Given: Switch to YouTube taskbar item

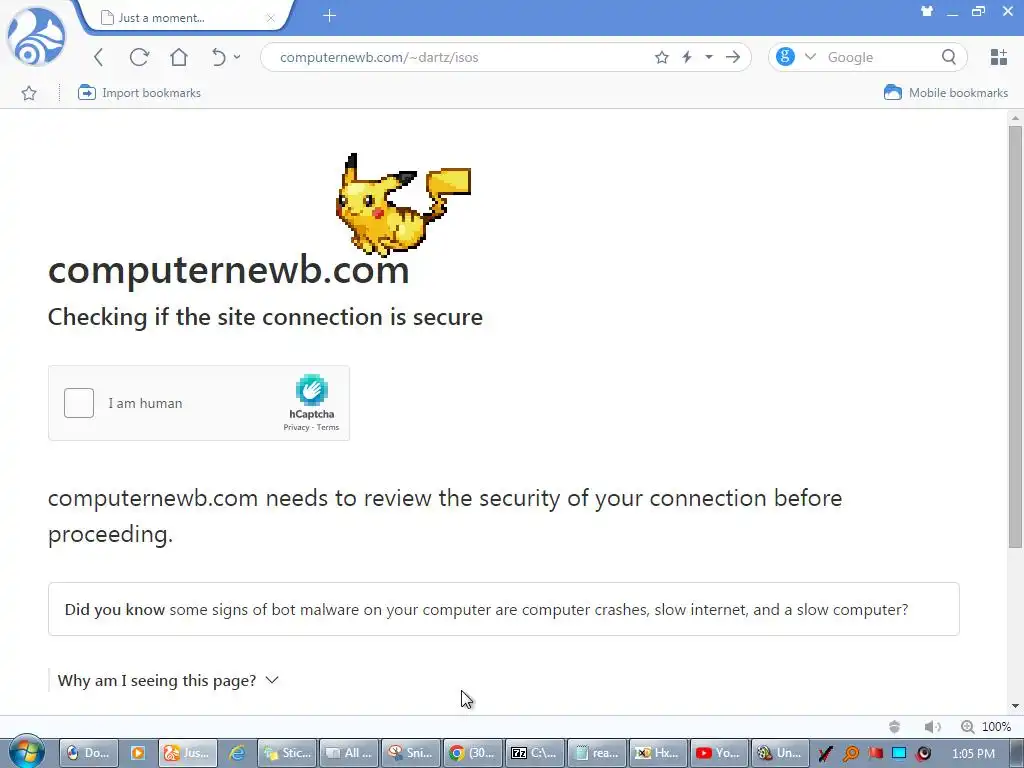Looking at the screenshot, I should (718, 753).
